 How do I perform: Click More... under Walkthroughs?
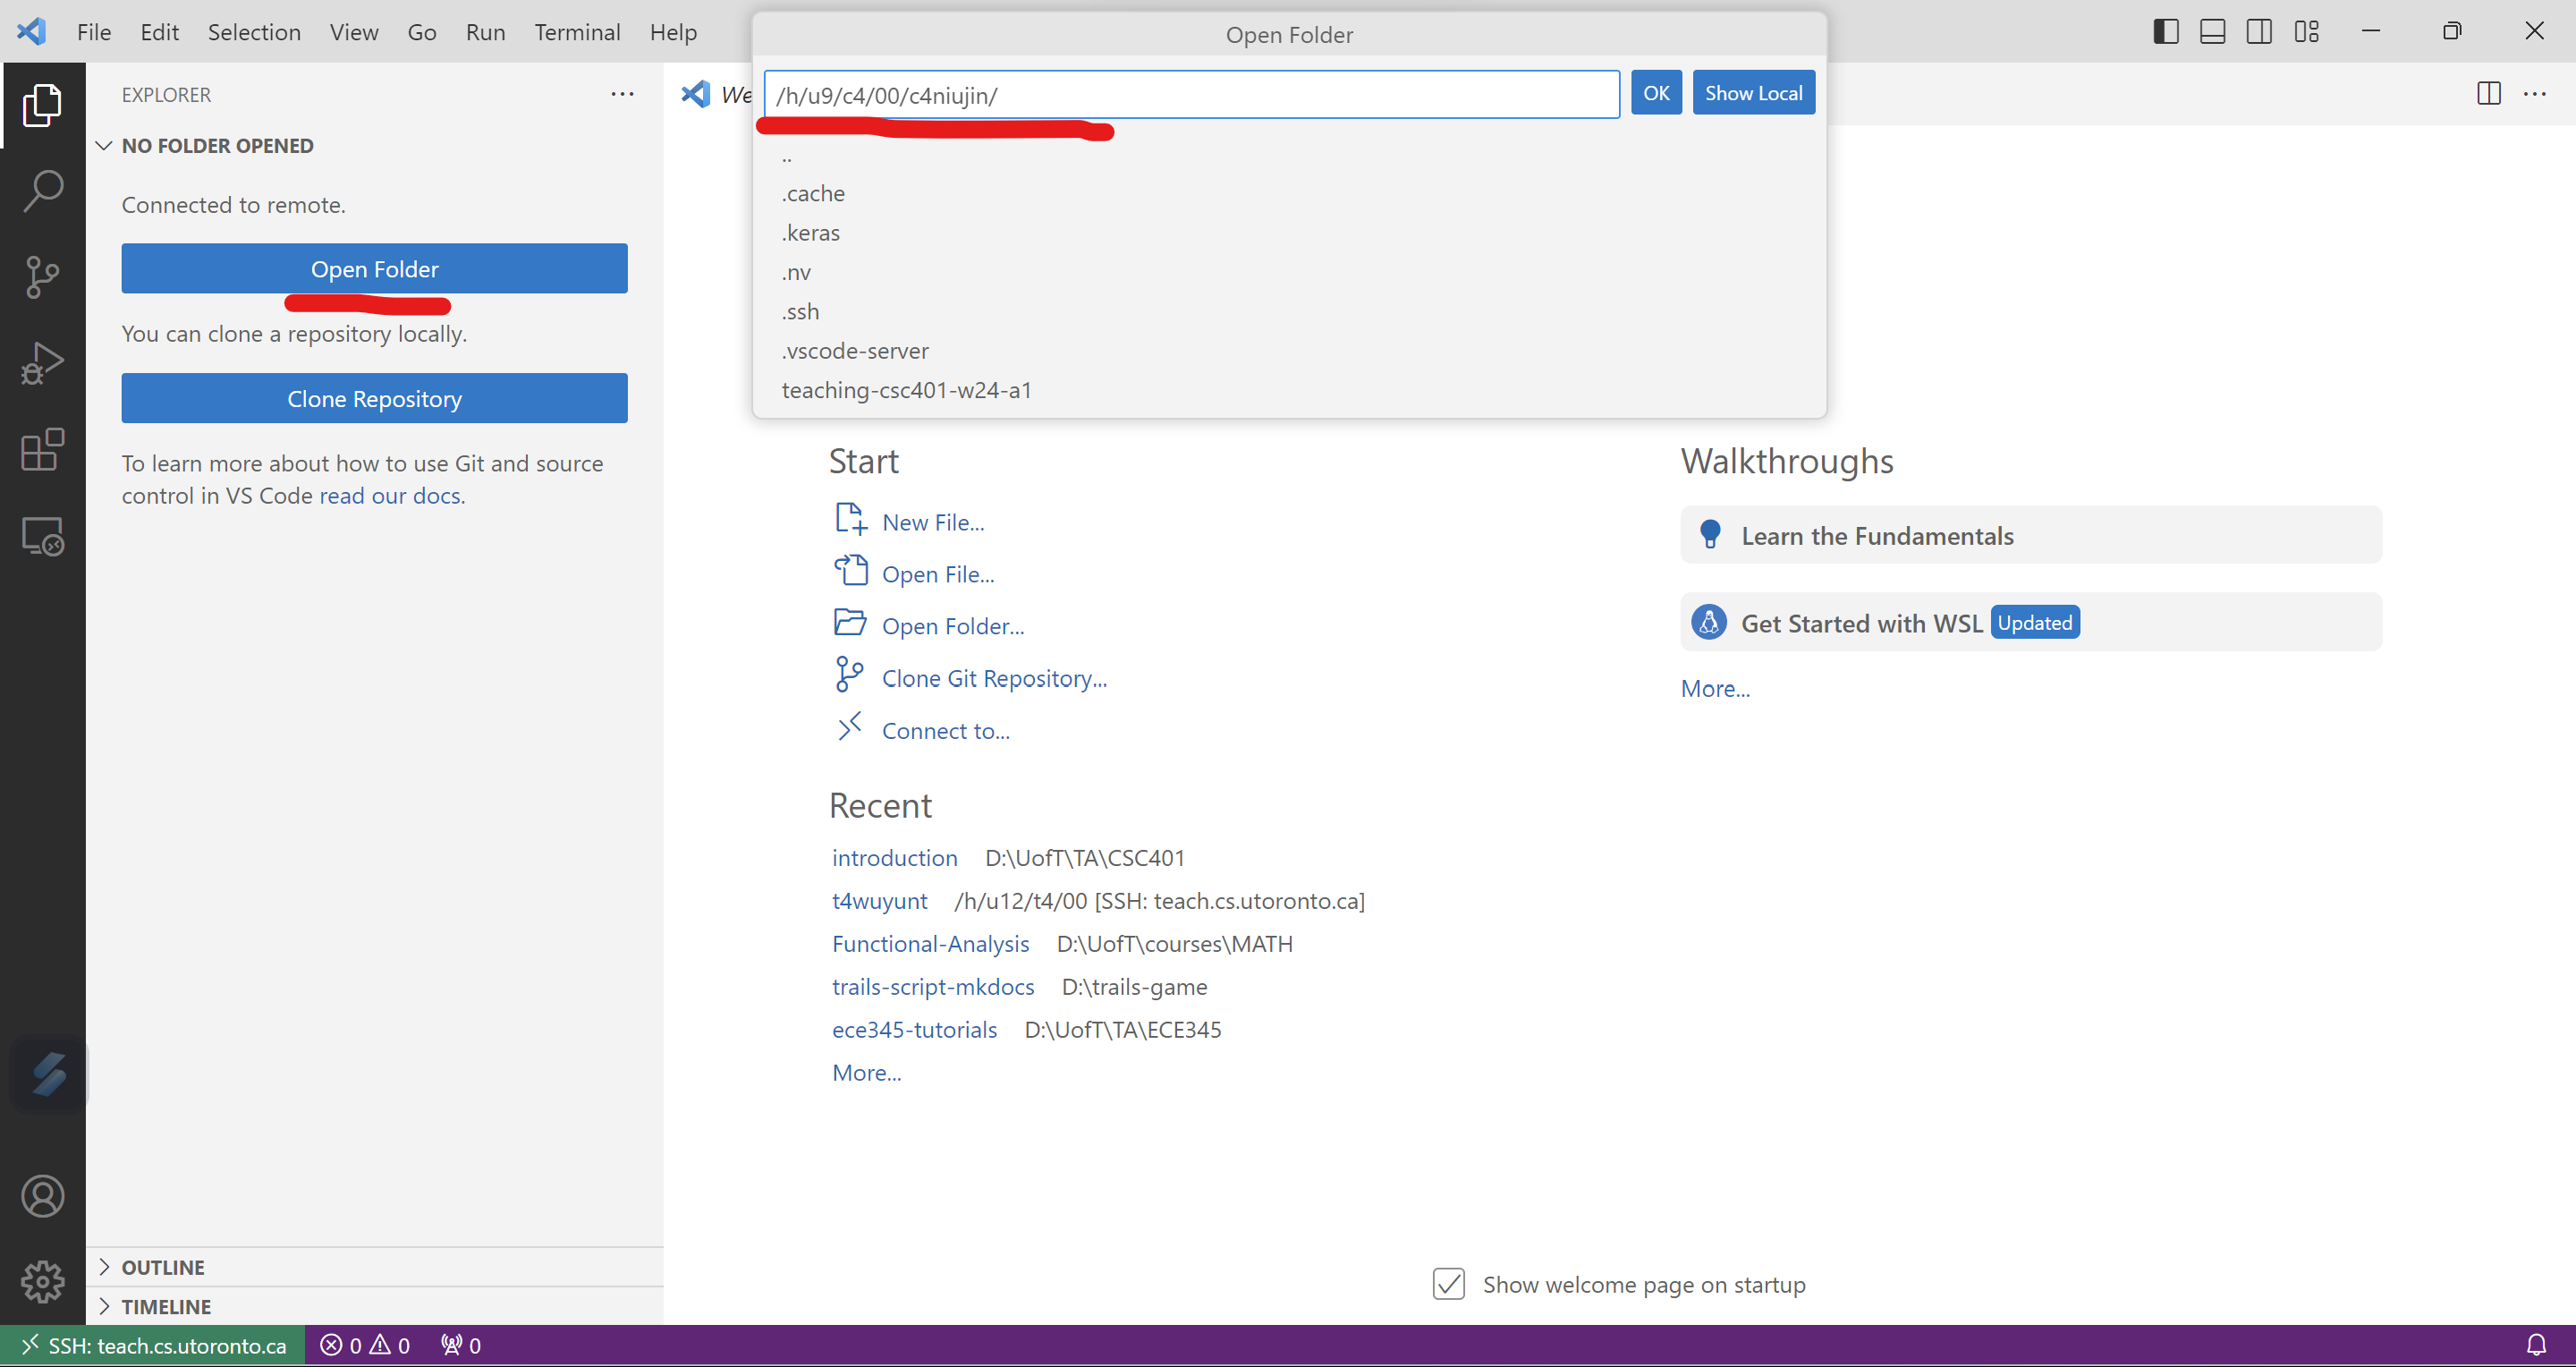coord(1715,688)
